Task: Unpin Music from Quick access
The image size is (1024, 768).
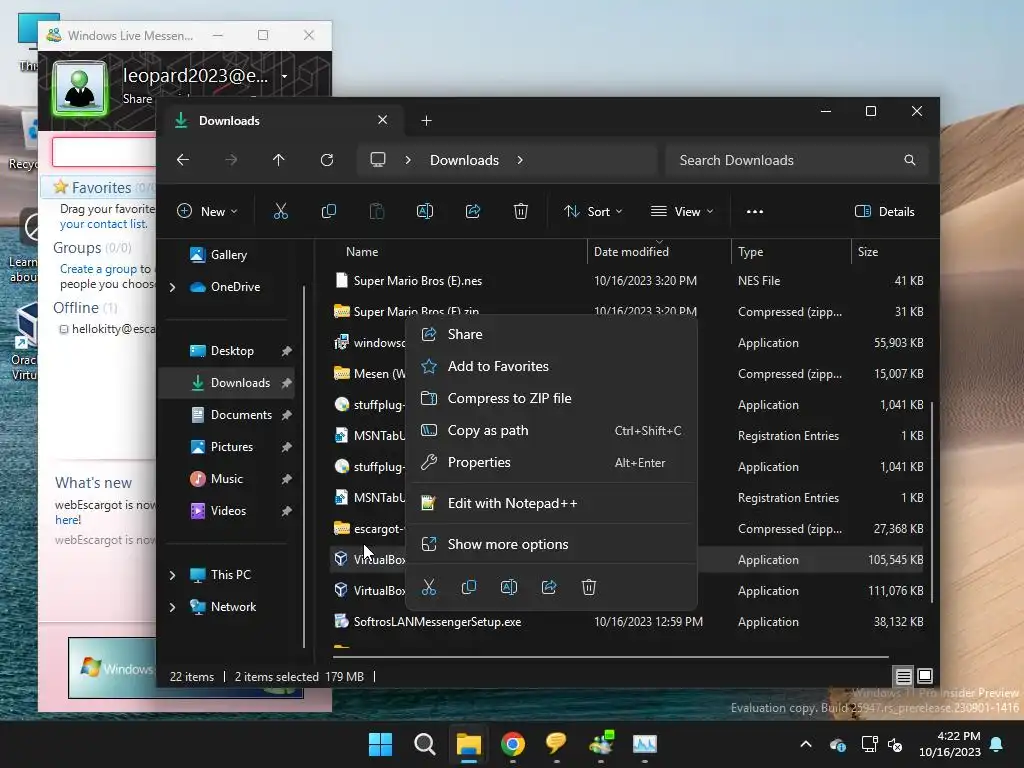Action: coord(286,479)
